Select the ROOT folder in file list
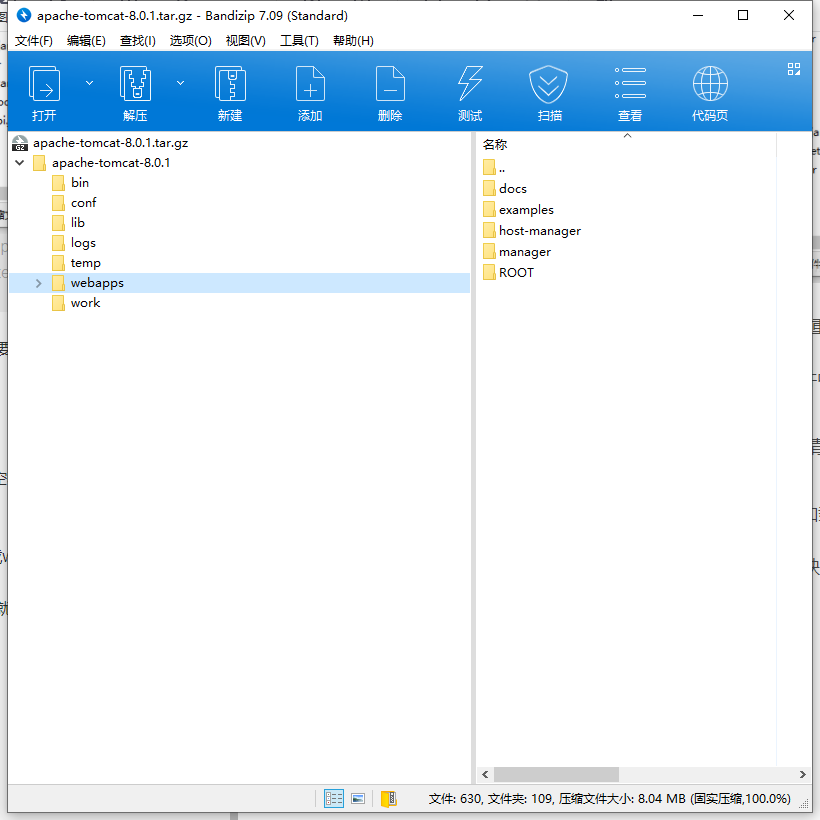820x820 pixels. (x=516, y=272)
